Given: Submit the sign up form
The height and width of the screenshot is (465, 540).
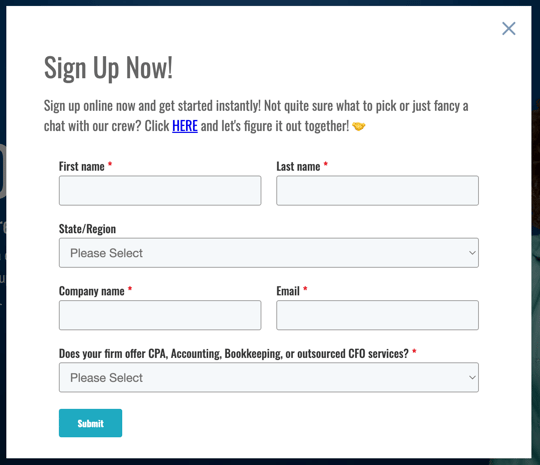Looking at the screenshot, I should 90,423.
